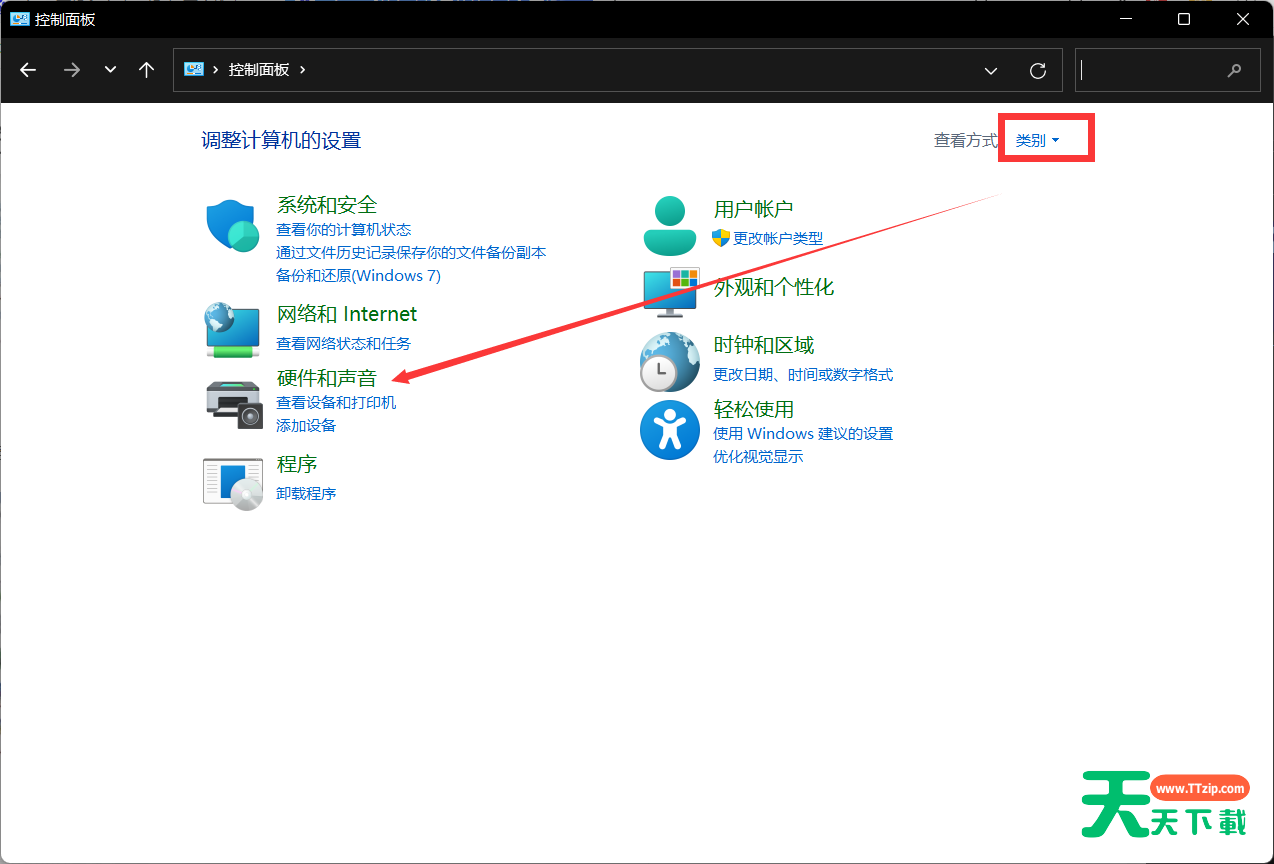The height and width of the screenshot is (864, 1274).
Task: Open the 硬件和声音 category heading
Action: [326, 378]
